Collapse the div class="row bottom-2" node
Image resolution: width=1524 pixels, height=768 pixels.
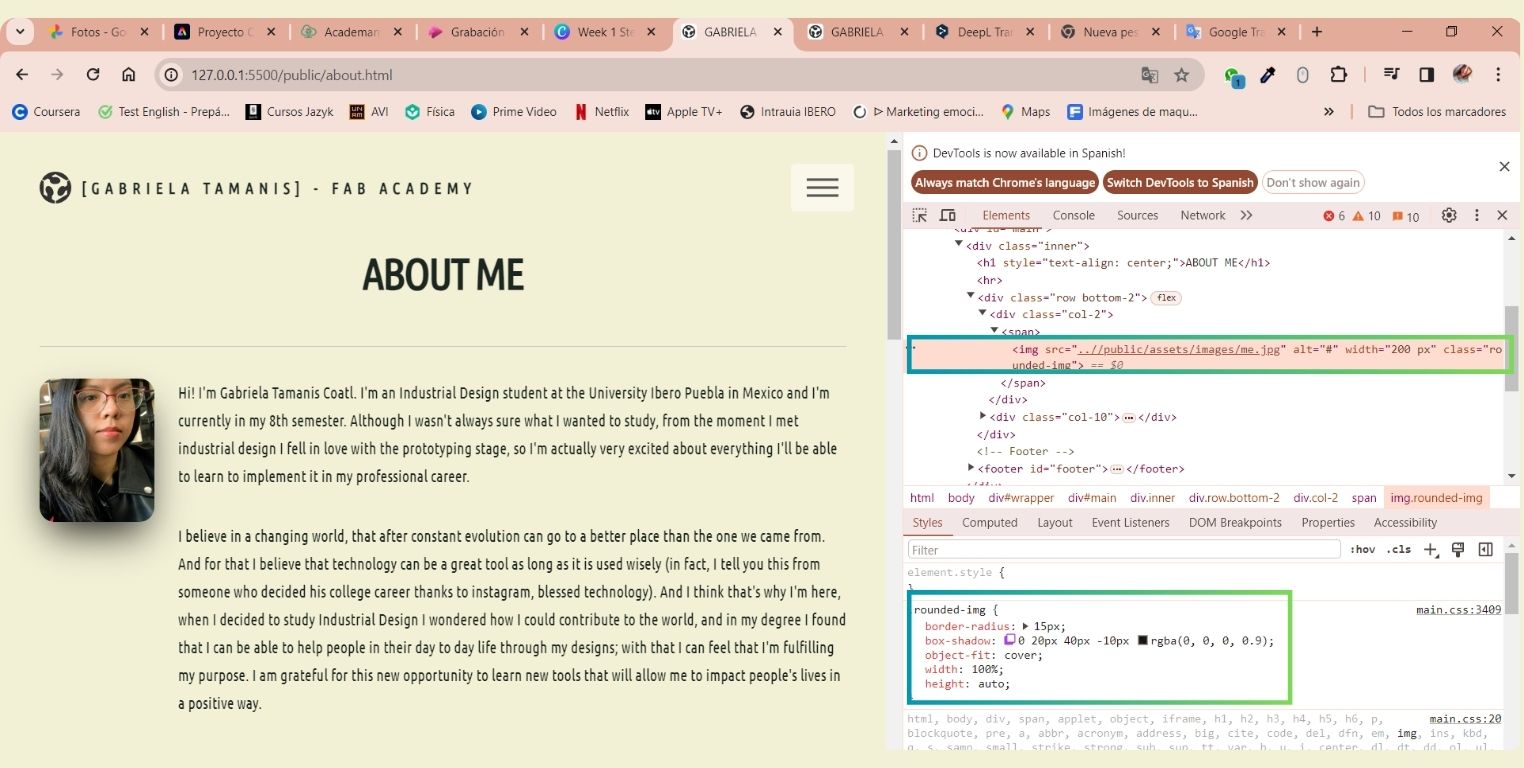coord(971,296)
